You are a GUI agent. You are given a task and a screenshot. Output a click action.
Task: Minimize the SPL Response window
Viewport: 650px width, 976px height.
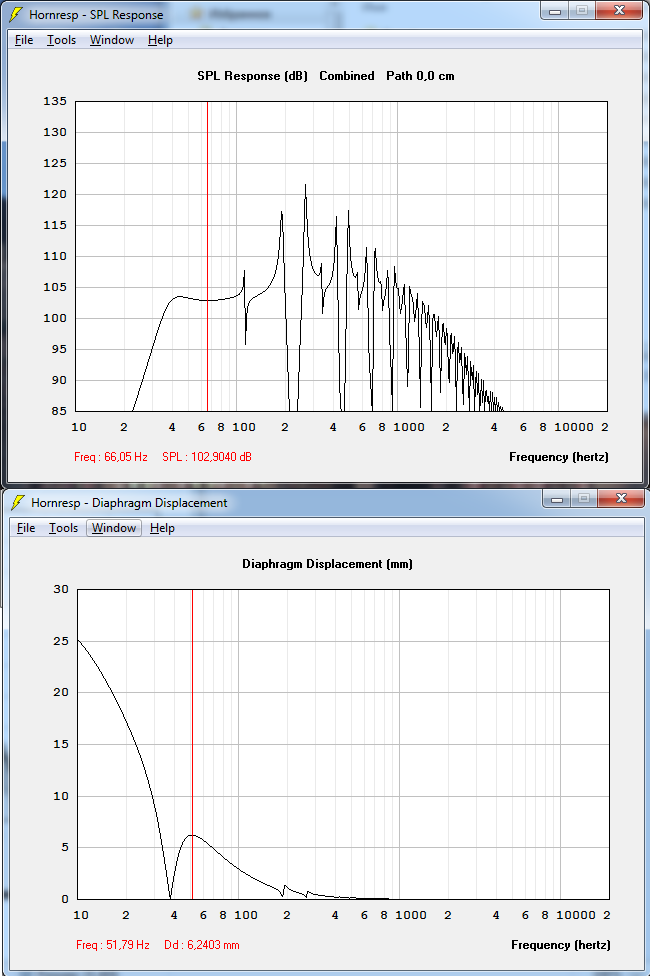[x=555, y=11]
